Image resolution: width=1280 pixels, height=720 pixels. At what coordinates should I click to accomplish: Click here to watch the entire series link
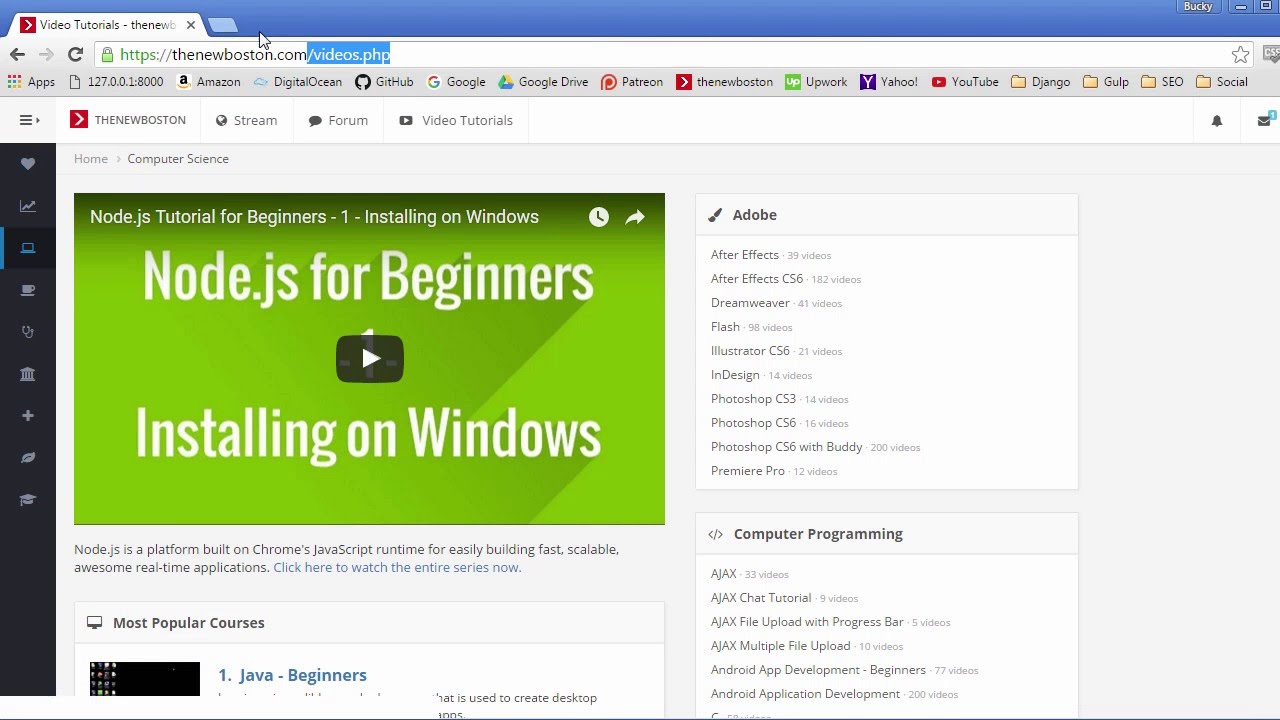397,567
